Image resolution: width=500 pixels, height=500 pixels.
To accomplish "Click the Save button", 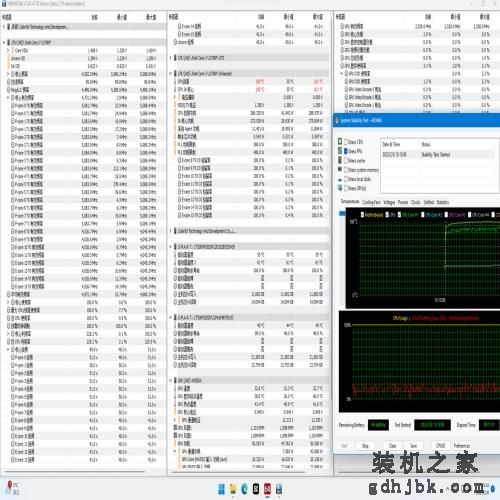I will coord(413,446).
